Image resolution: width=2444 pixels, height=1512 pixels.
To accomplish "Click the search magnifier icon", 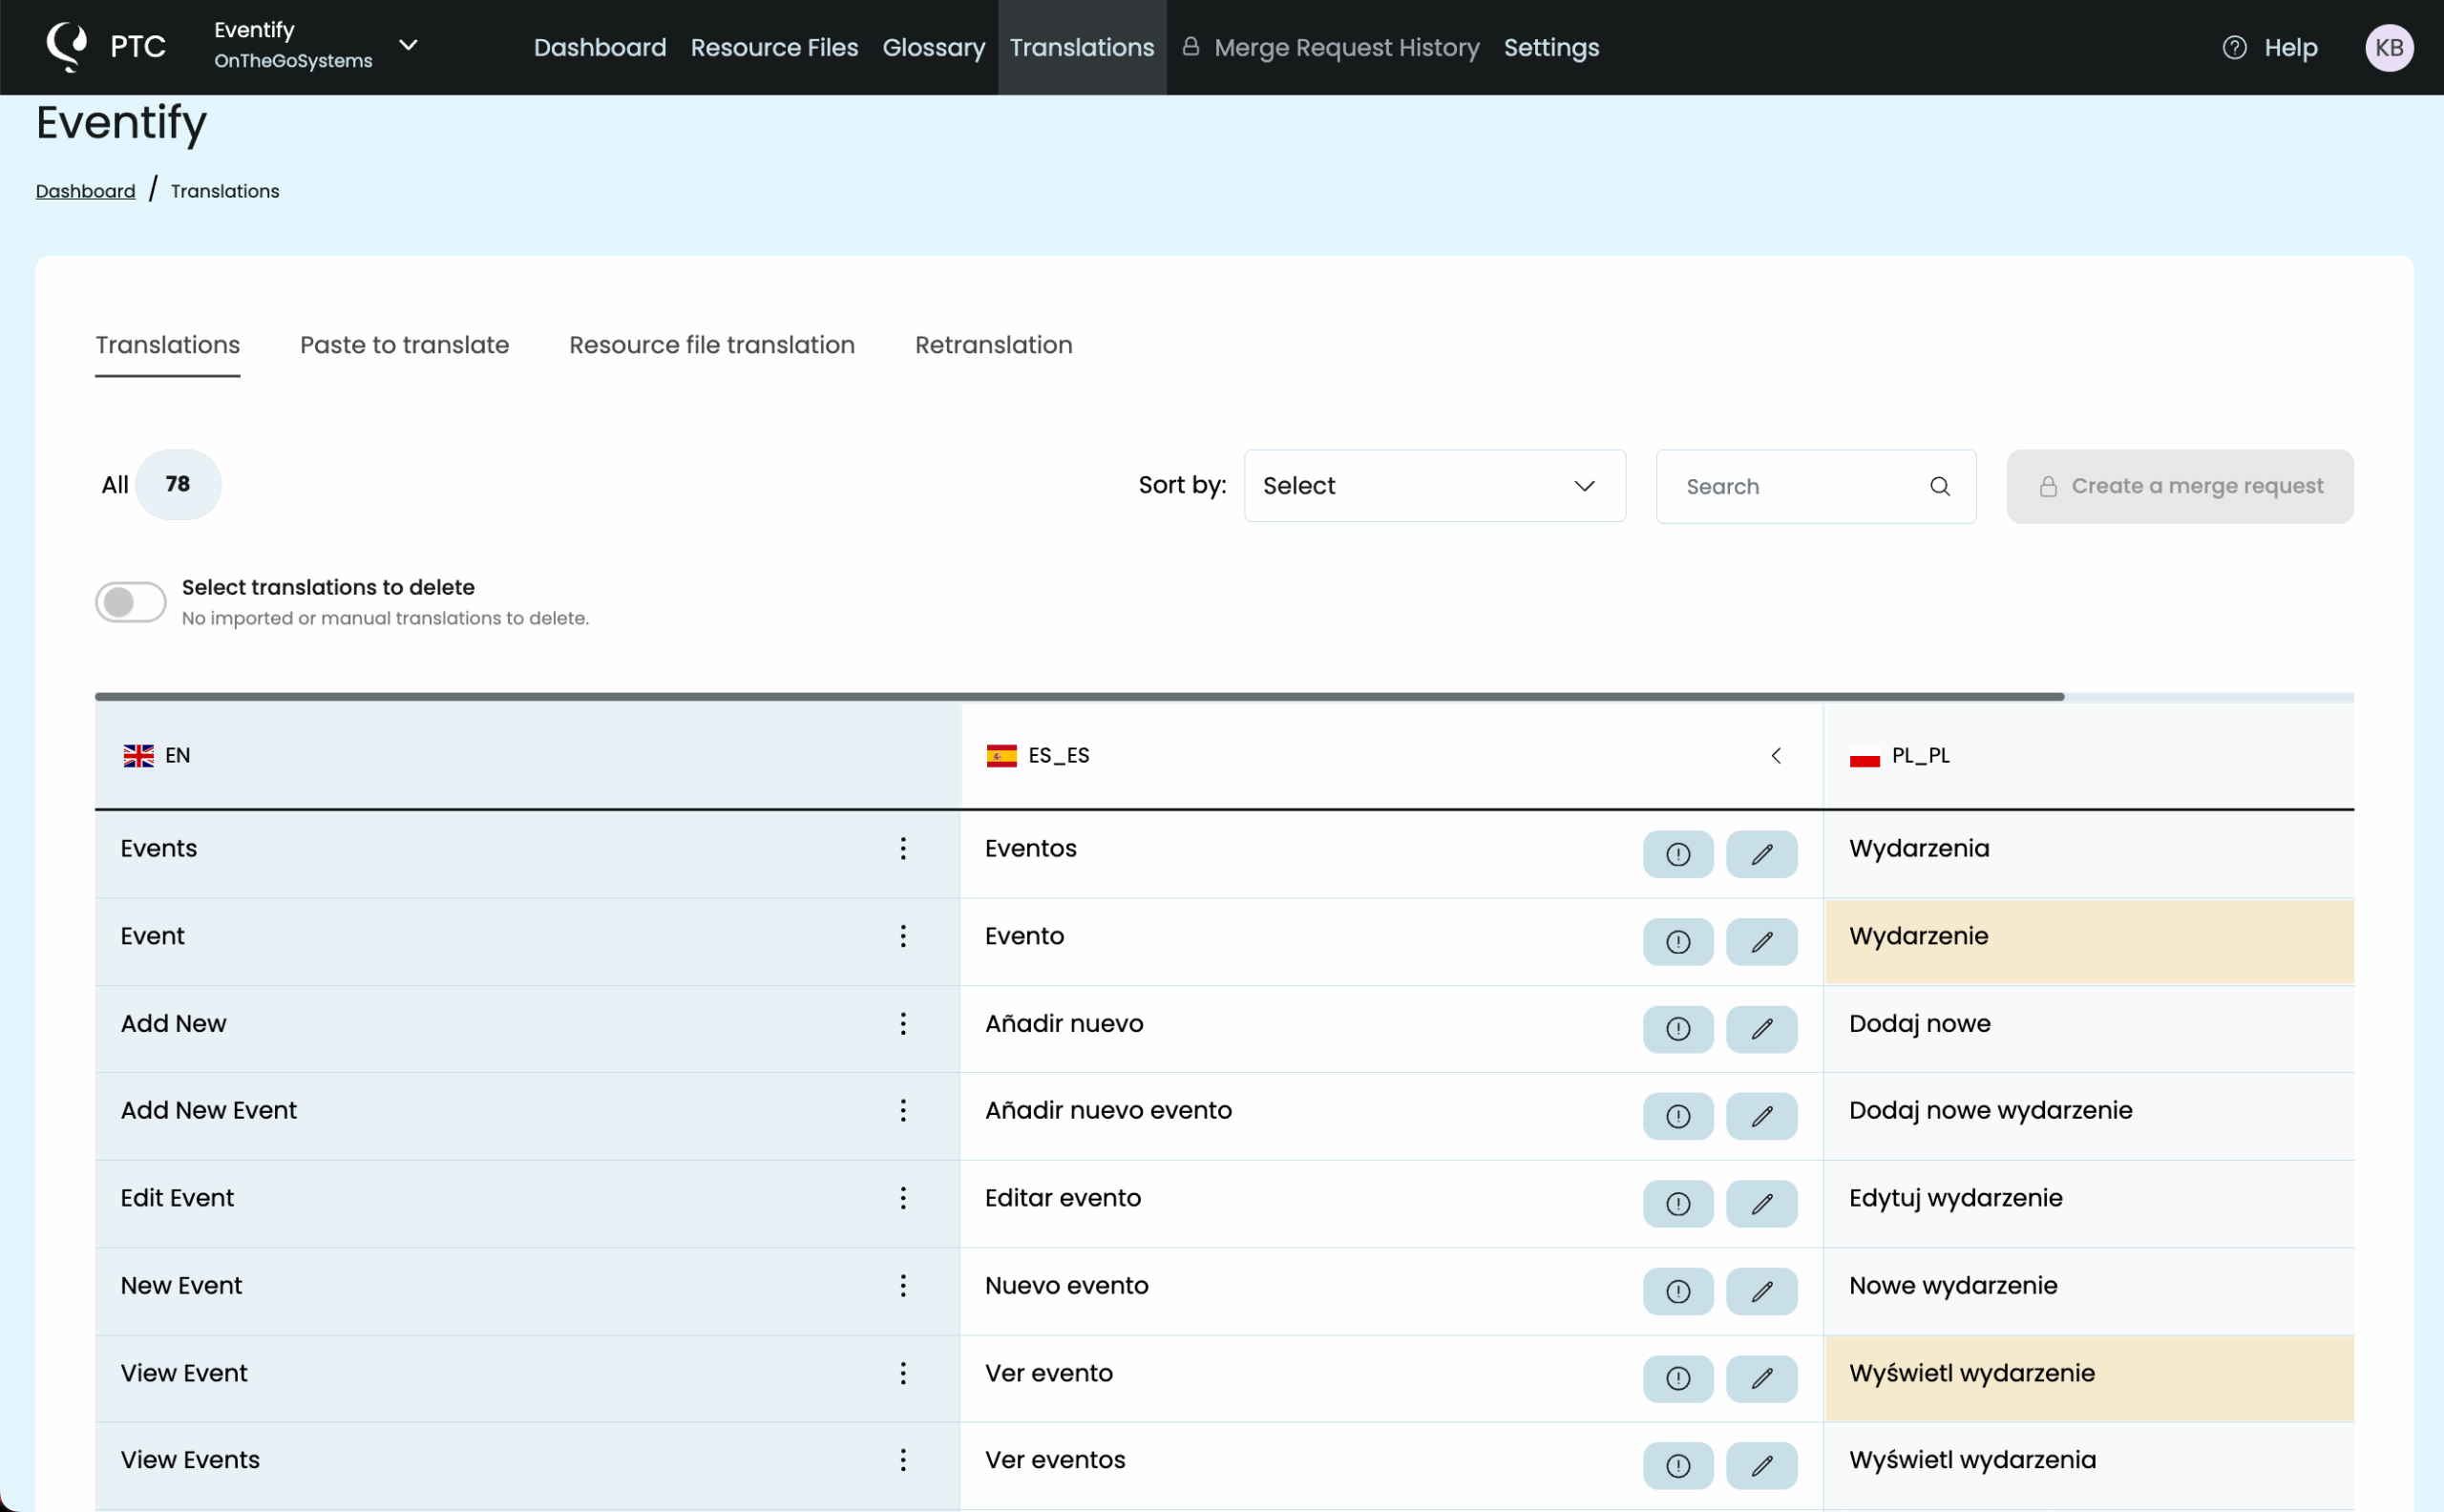I will pos(1940,486).
